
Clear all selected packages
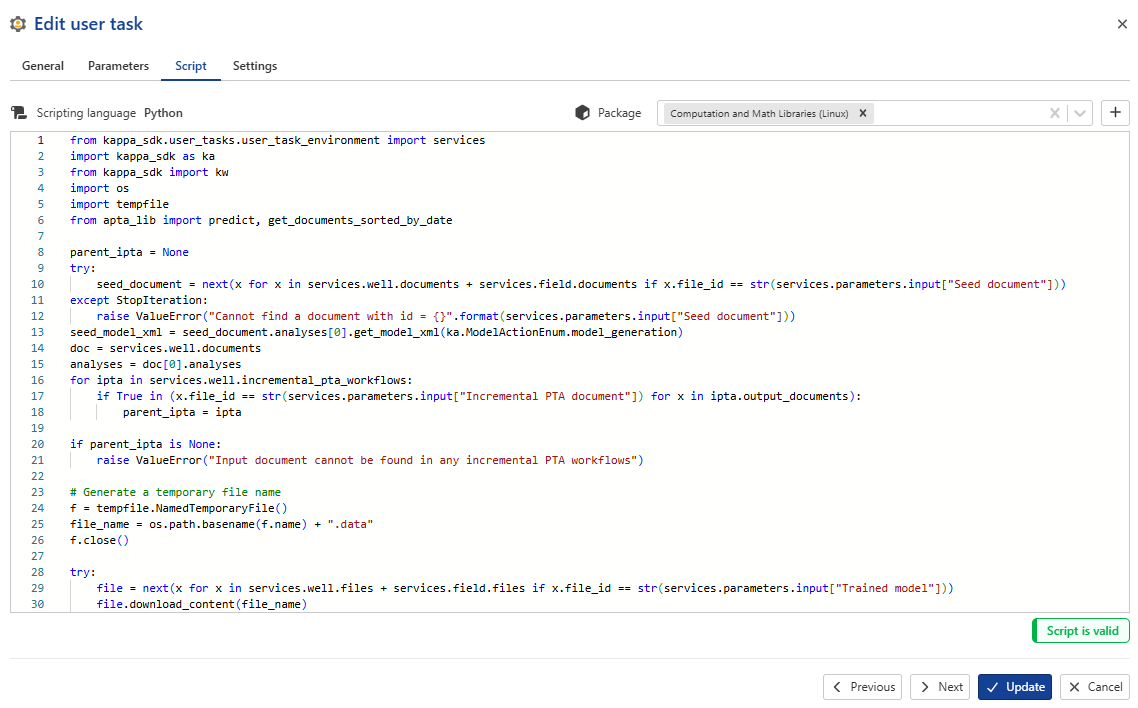(x=1055, y=113)
